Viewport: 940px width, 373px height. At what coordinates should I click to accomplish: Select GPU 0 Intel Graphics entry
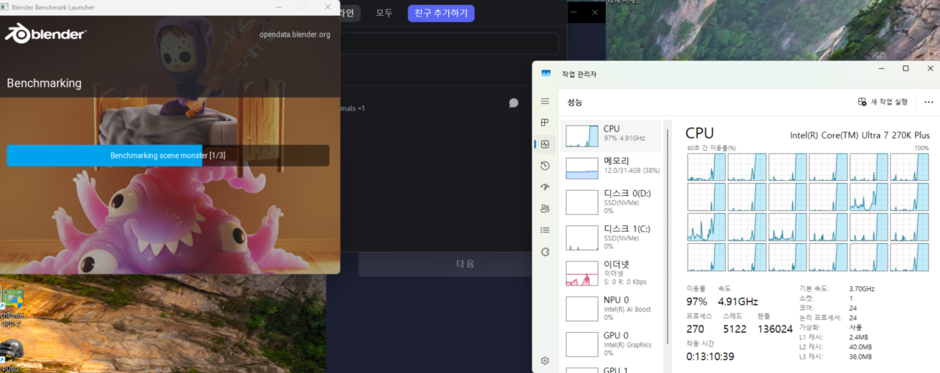pyautogui.click(x=611, y=344)
